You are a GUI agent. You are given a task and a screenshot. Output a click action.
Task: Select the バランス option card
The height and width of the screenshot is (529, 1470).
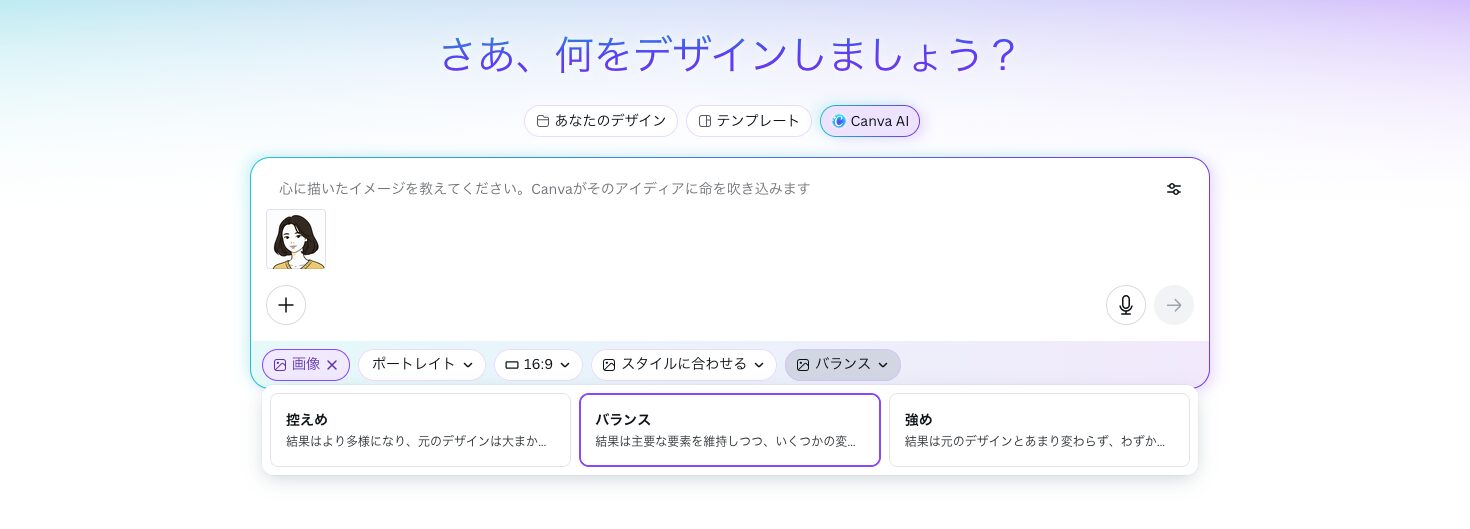coord(730,430)
